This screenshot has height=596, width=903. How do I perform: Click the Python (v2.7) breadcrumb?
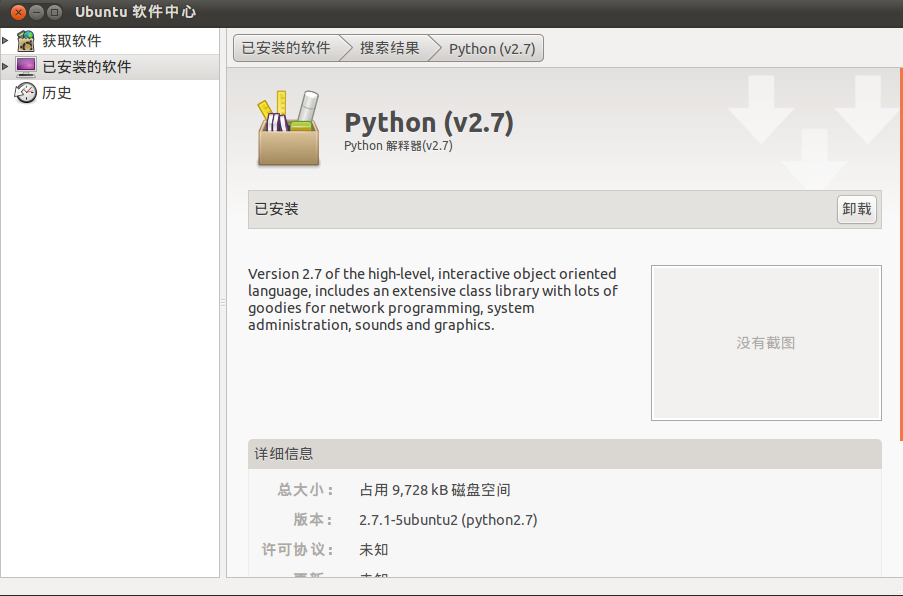click(492, 48)
